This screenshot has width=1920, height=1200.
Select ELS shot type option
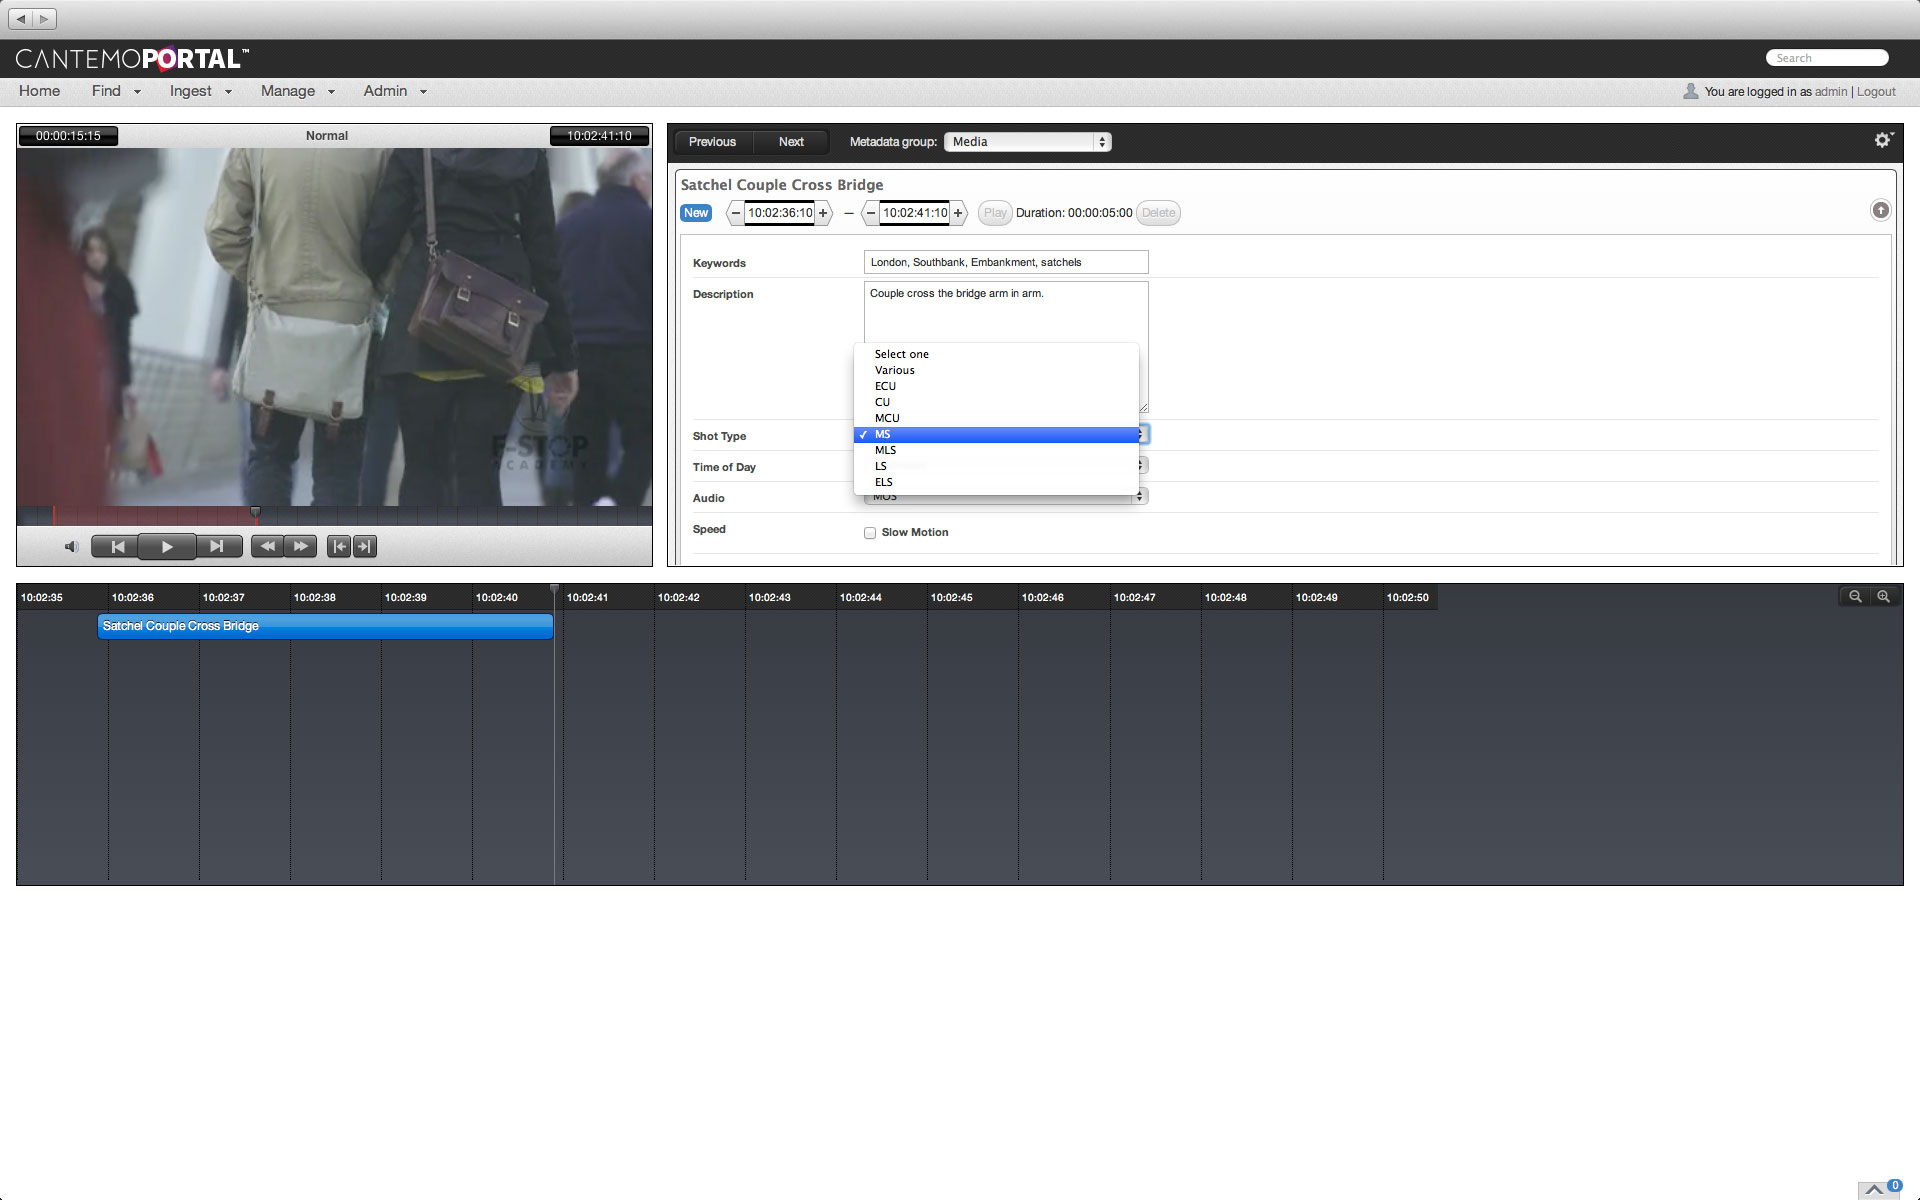pos(996,482)
